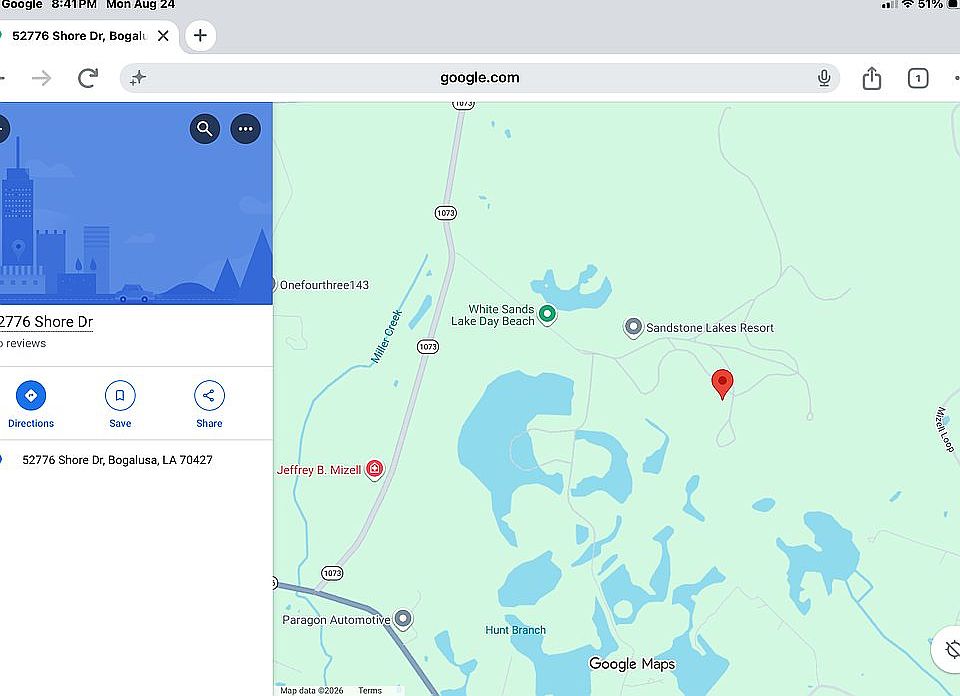The width and height of the screenshot is (960, 696).
Task: Click the forward navigation arrow
Action: pyautogui.click(x=42, y=78)
